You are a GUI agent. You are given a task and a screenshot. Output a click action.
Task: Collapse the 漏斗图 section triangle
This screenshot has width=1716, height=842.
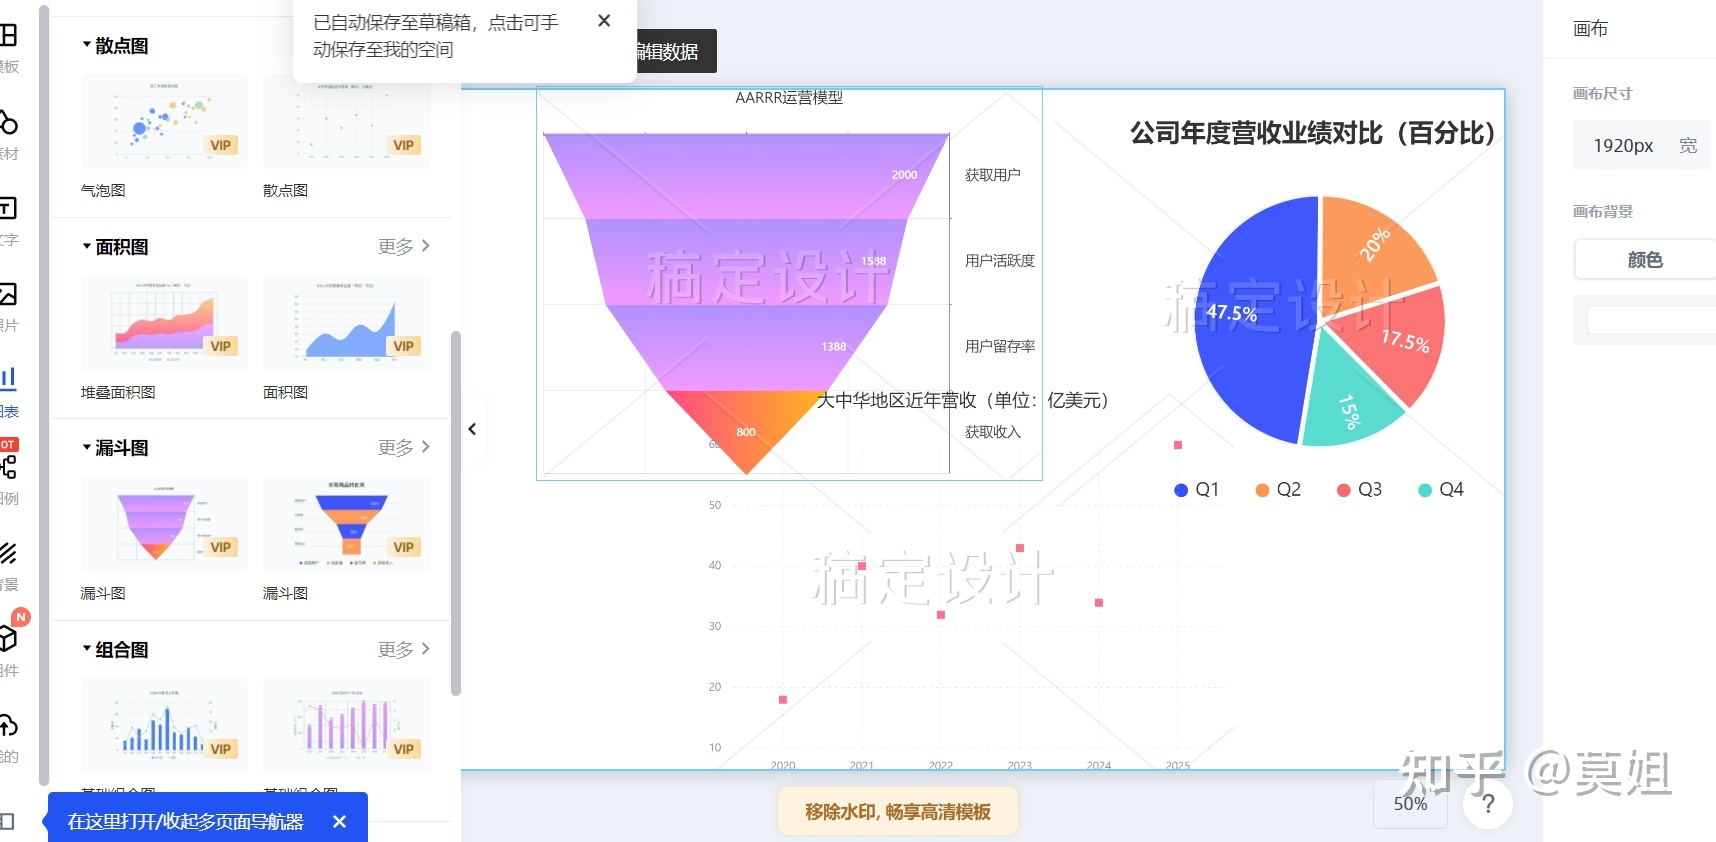coord(87,447)
